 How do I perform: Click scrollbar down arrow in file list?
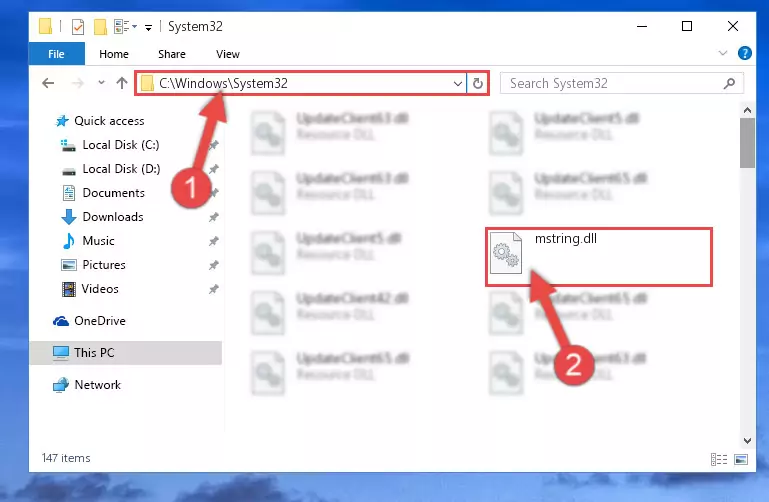point(747,440)
